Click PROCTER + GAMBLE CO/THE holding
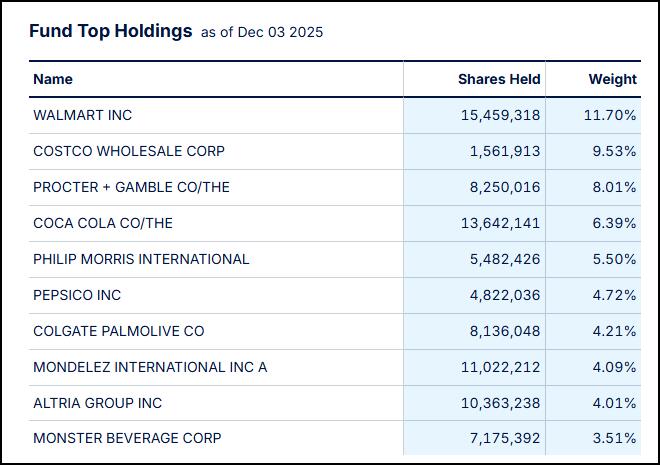This screenshot has width=660, height=465. click(131, 187)
